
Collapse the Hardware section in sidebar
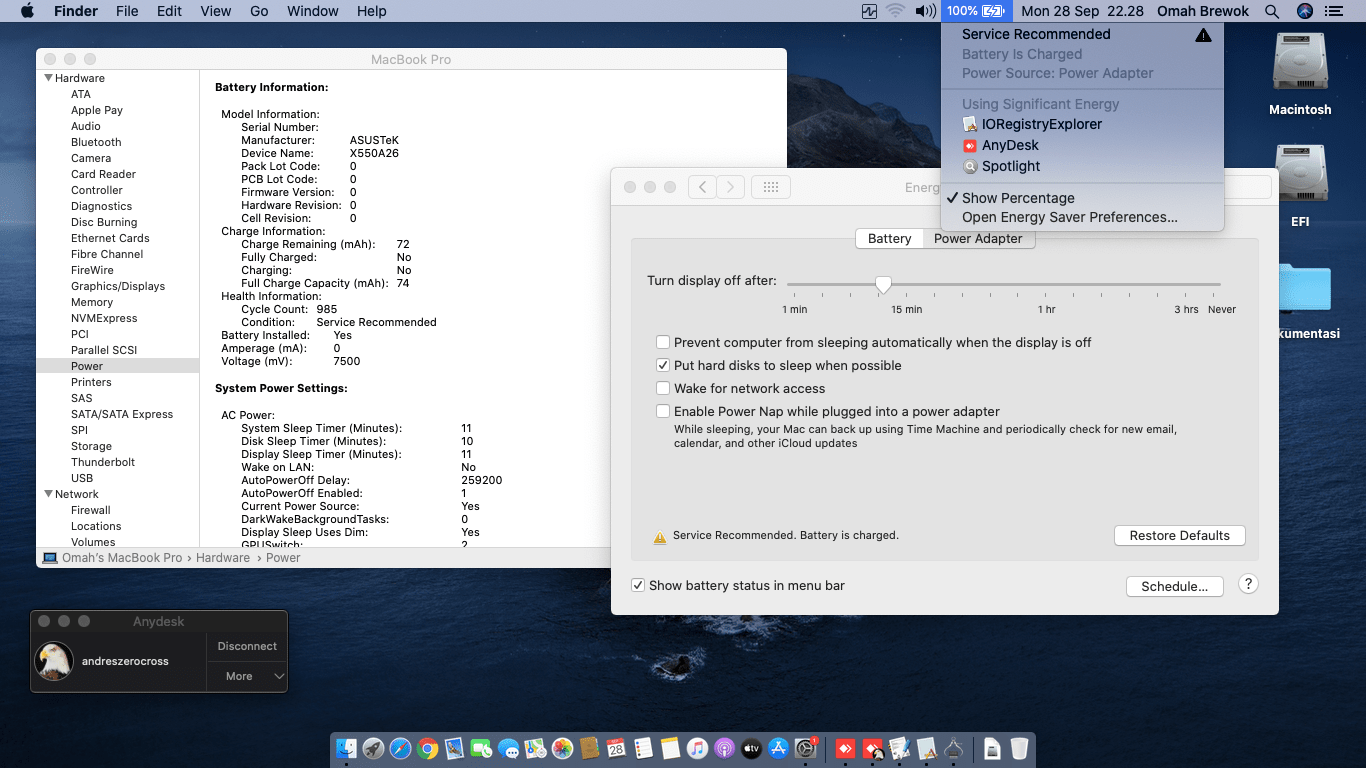[x=48, y=78]
